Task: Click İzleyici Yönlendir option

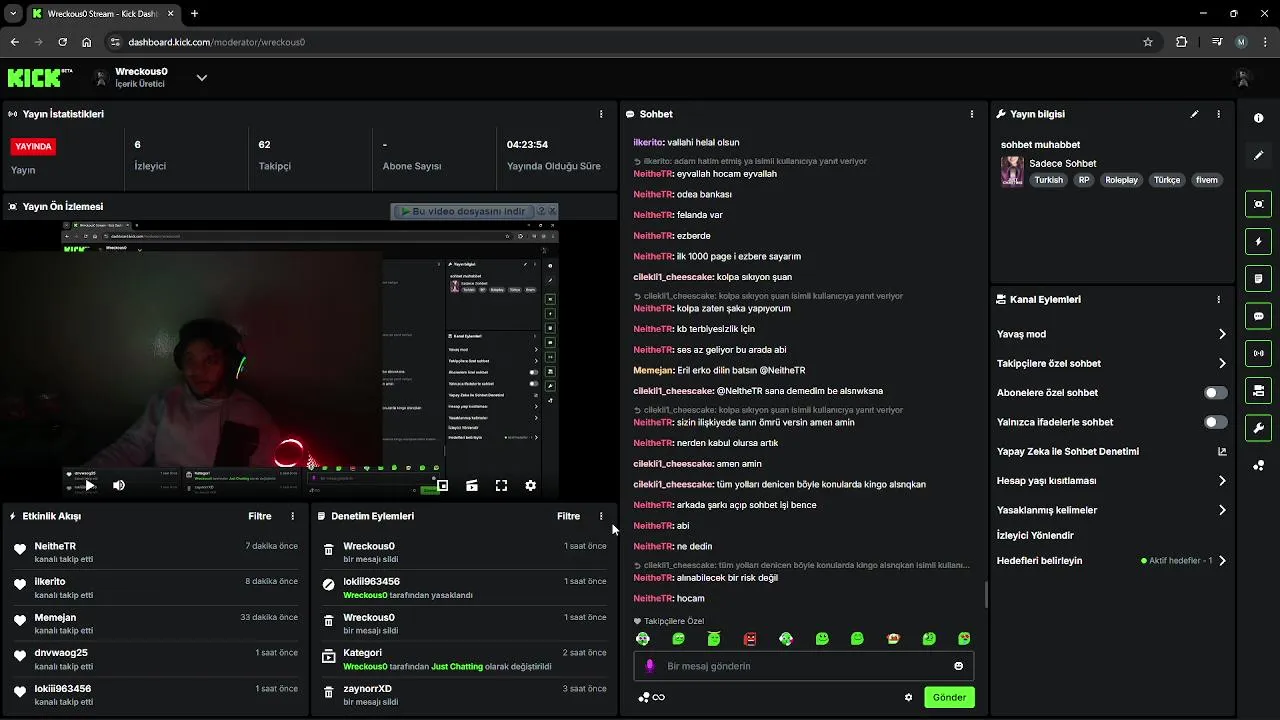Action: 1035,536
